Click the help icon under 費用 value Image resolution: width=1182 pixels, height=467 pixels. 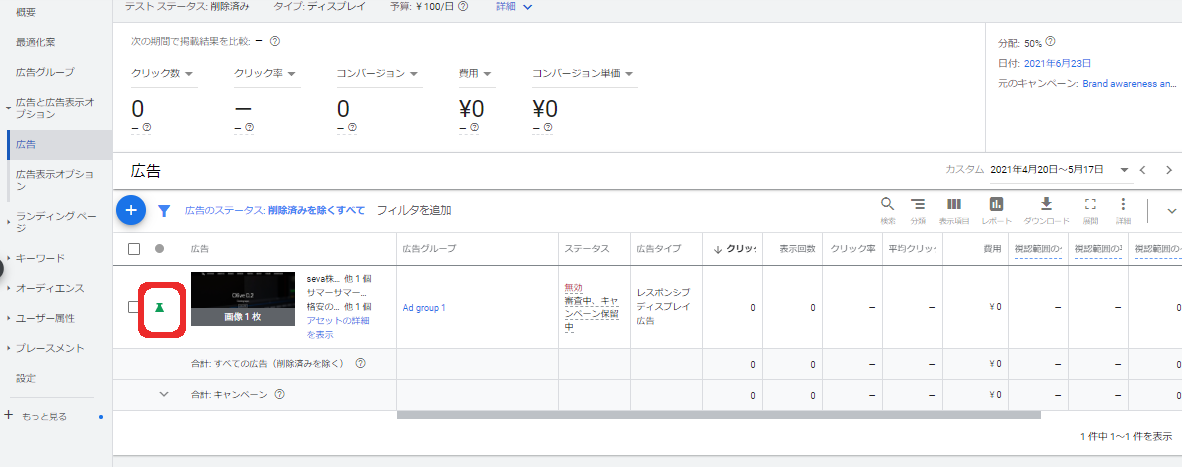473,128
